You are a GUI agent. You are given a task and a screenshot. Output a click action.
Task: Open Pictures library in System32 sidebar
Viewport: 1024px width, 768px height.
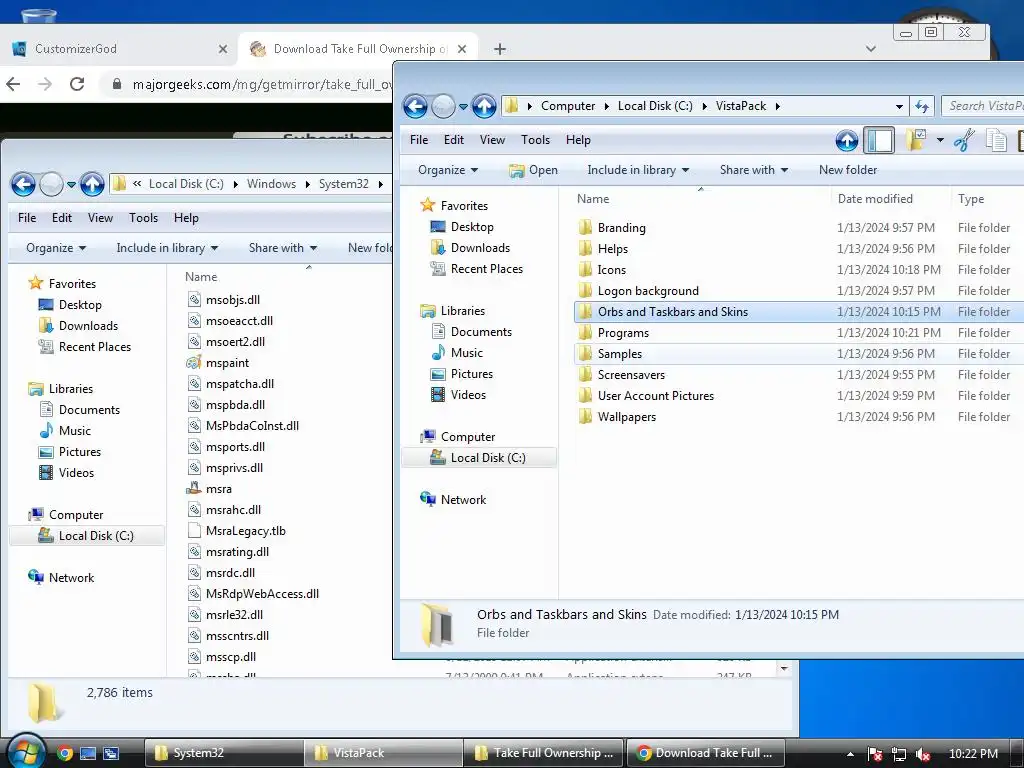(x=80, y=452)
